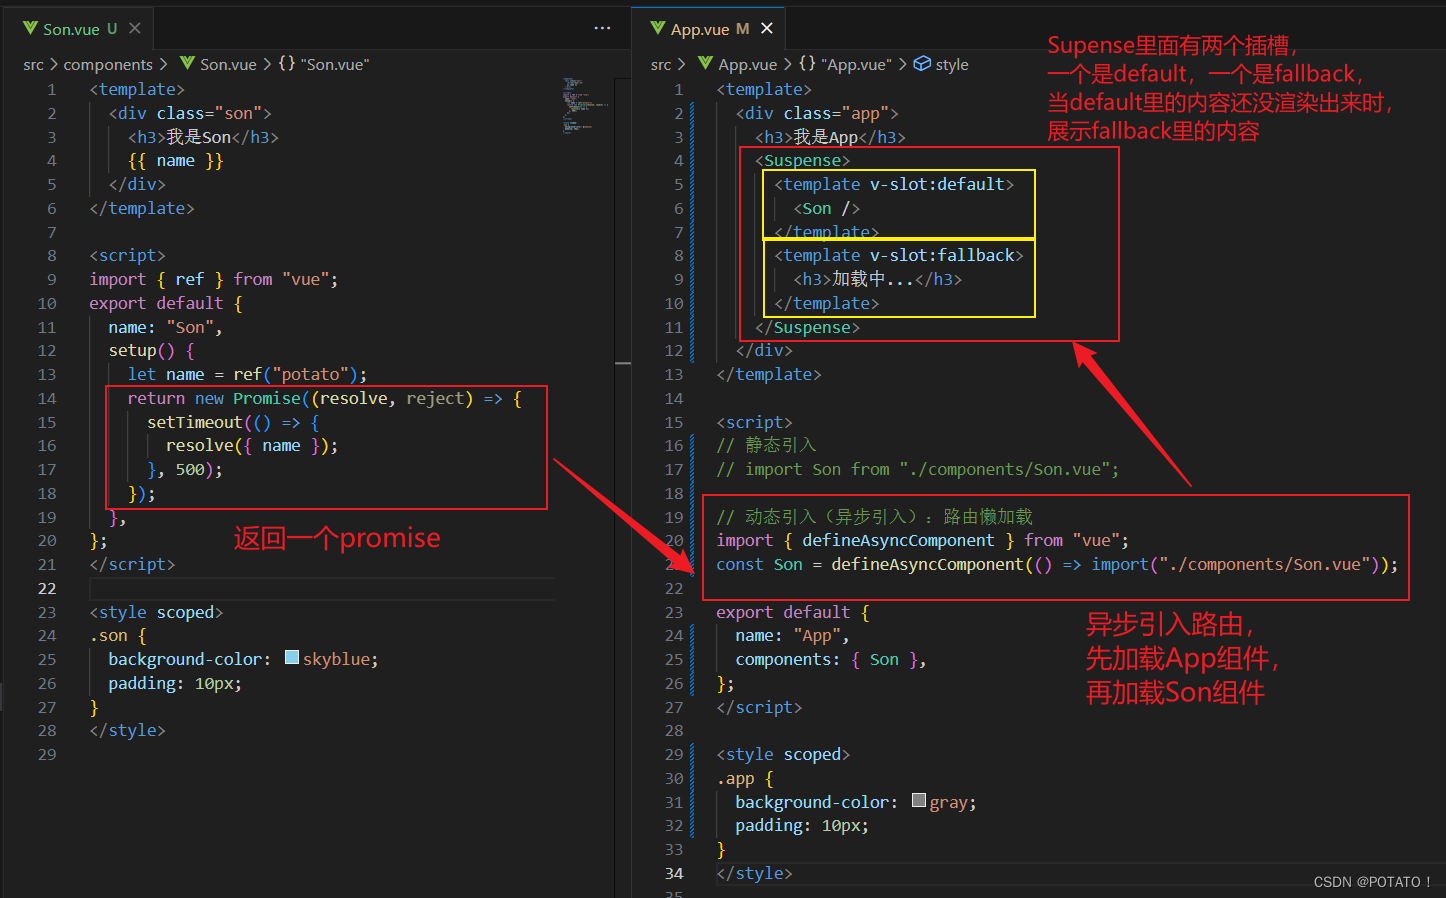Open the skyblue color swatch picker

(292, 657)
